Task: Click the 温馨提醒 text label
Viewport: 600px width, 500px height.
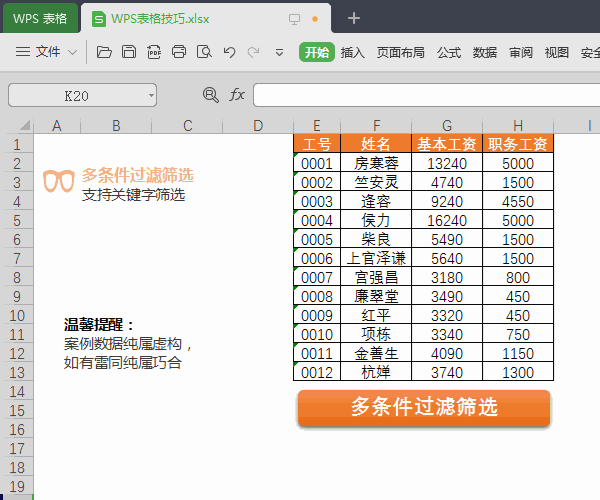Action: (98, 325)
